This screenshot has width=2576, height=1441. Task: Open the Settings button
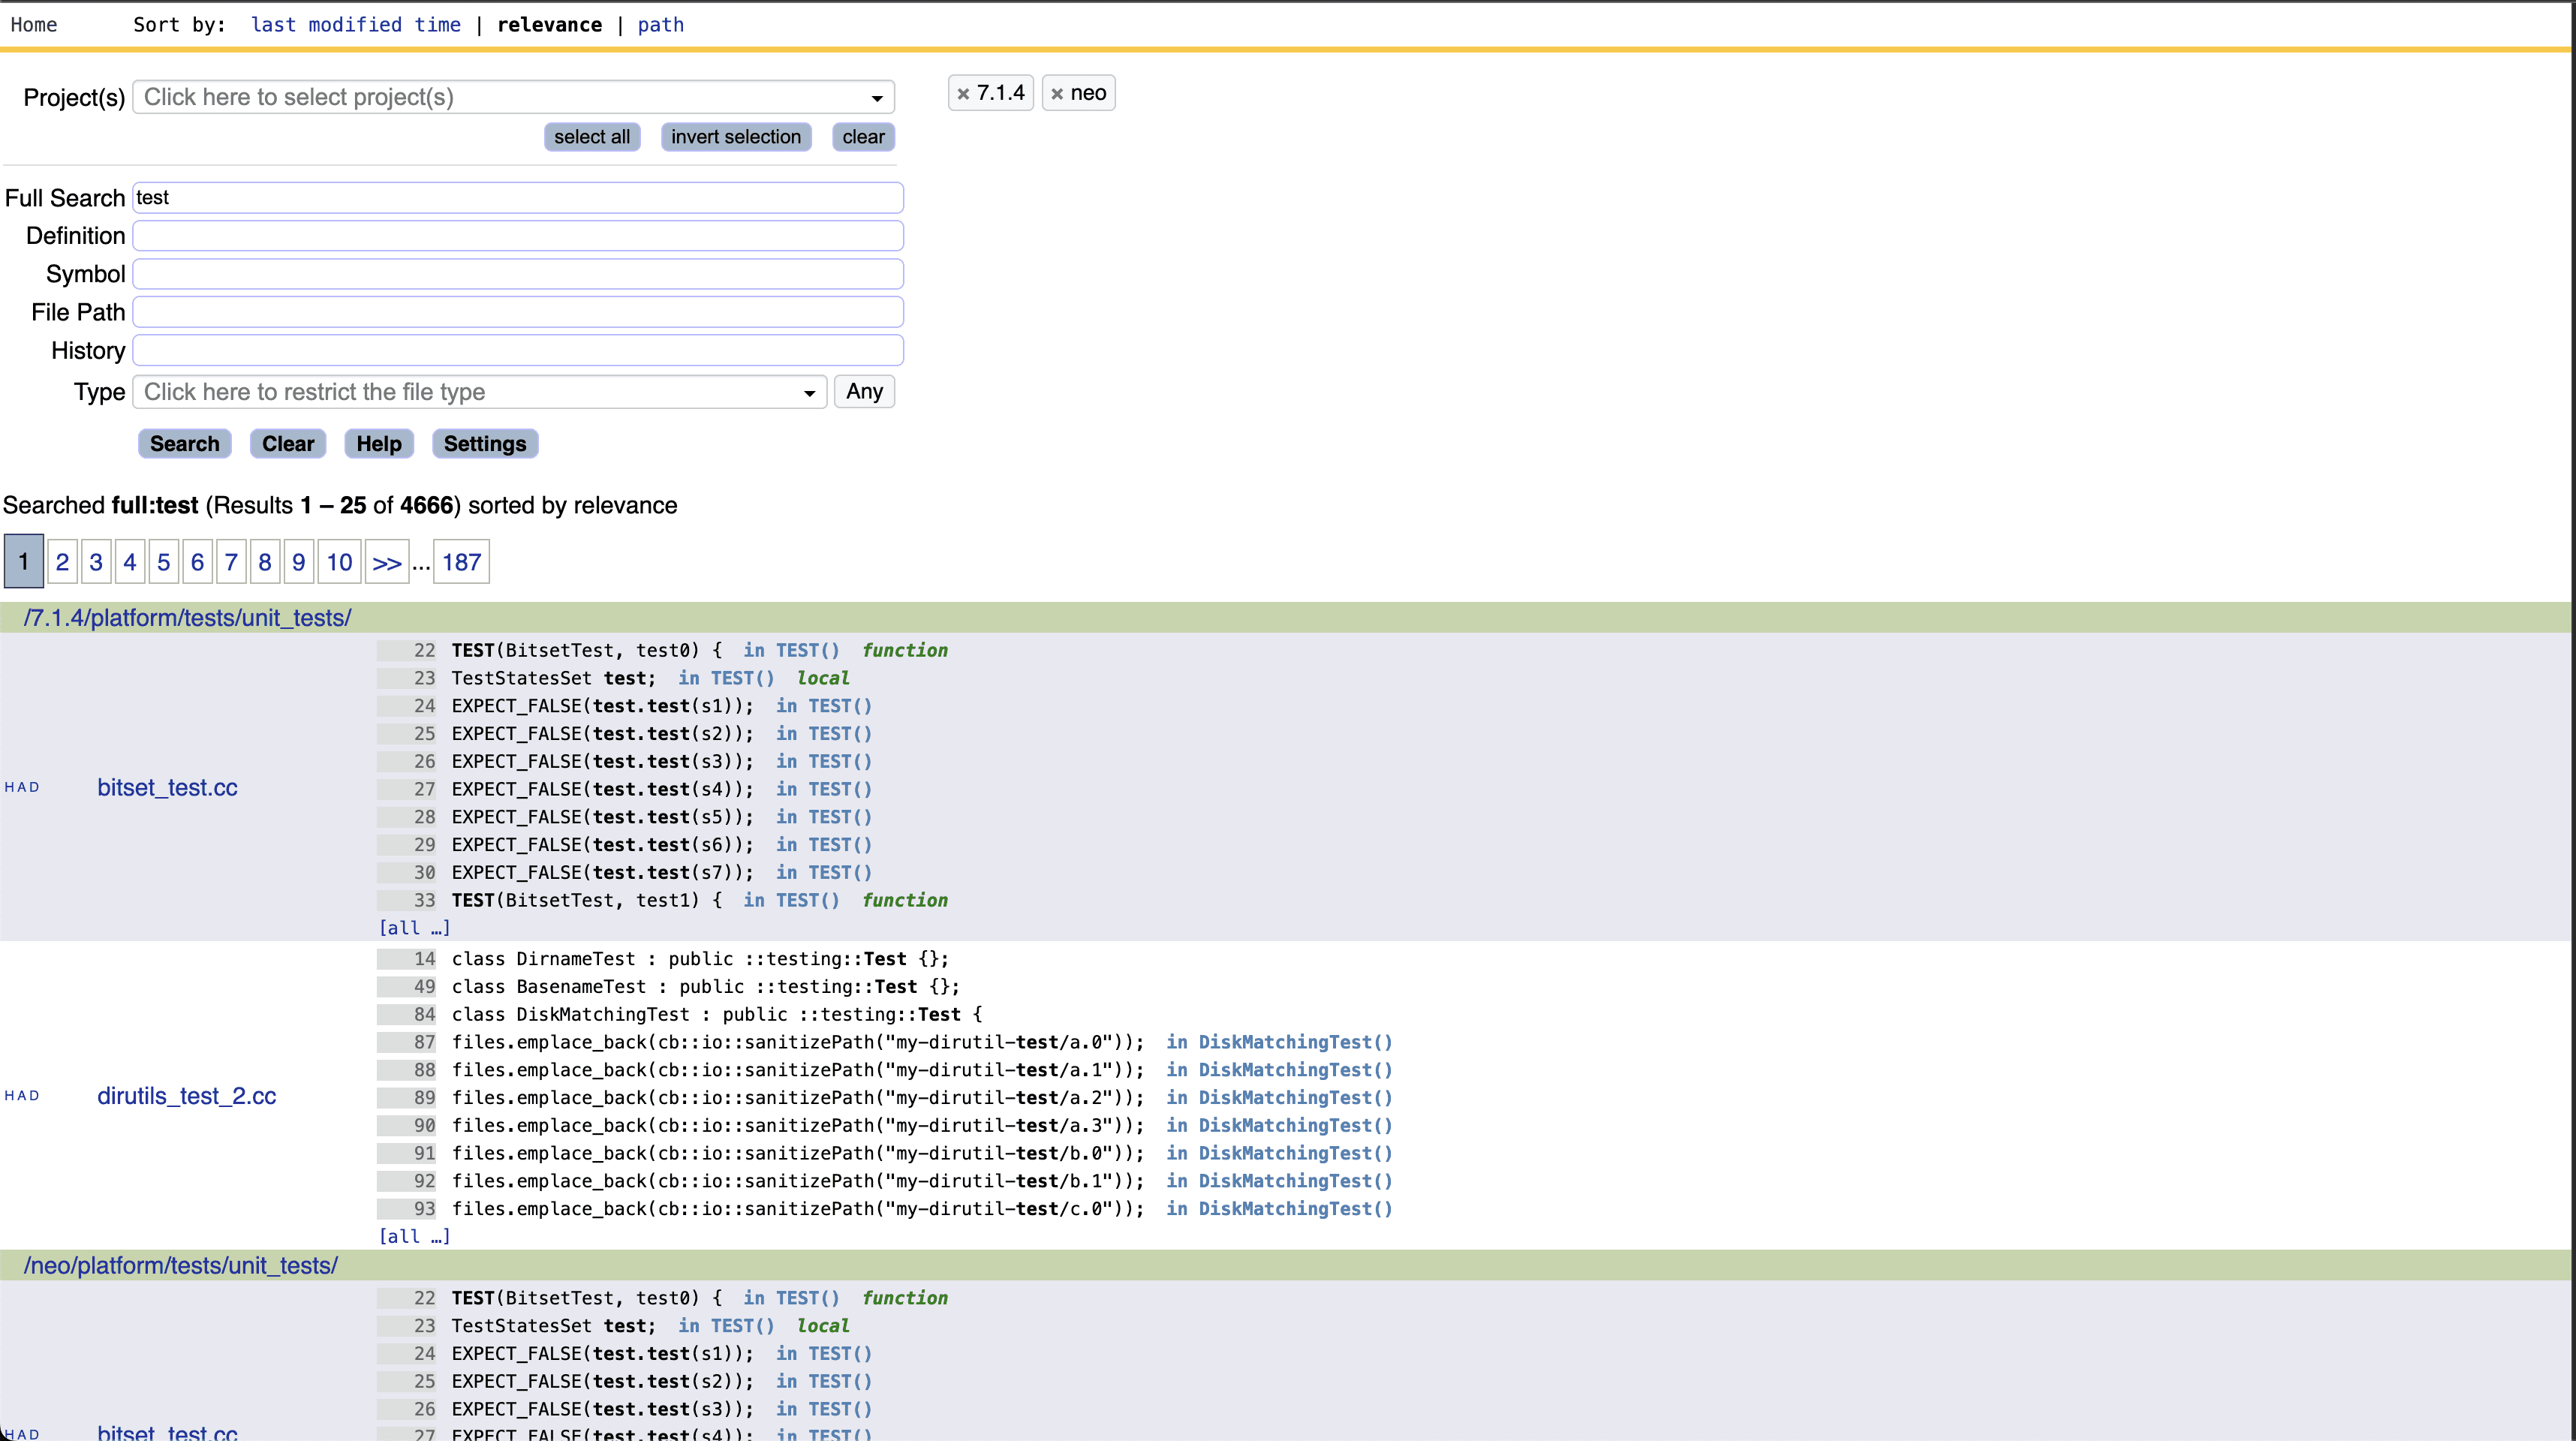pos(484,443)
